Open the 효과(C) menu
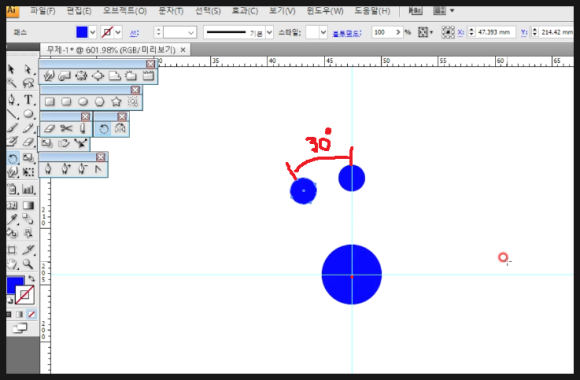580x380 pixels. pyautogui.click(x=245, y=11)
